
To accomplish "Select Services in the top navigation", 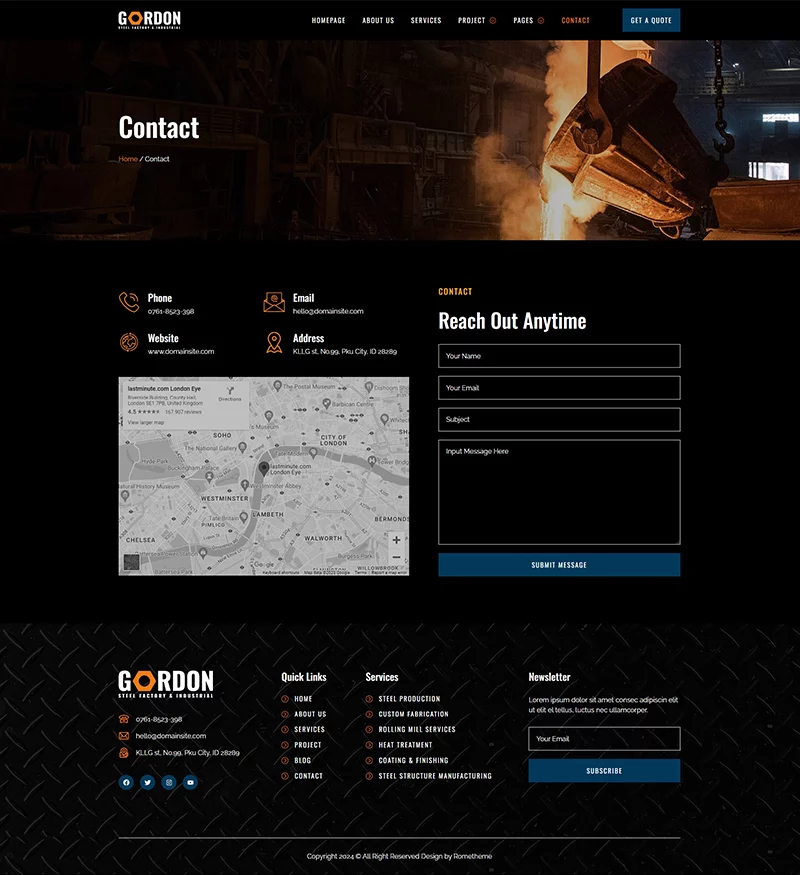I will point(426,20).
